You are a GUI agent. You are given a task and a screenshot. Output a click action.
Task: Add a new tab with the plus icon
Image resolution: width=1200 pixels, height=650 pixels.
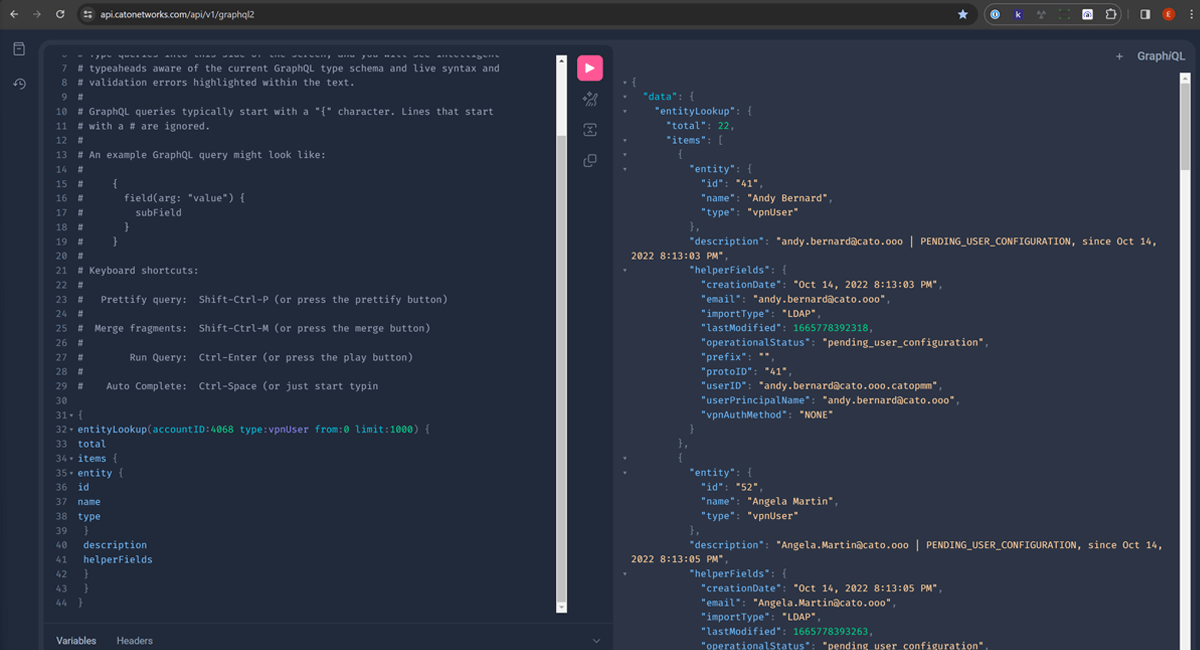[1119, 56]
